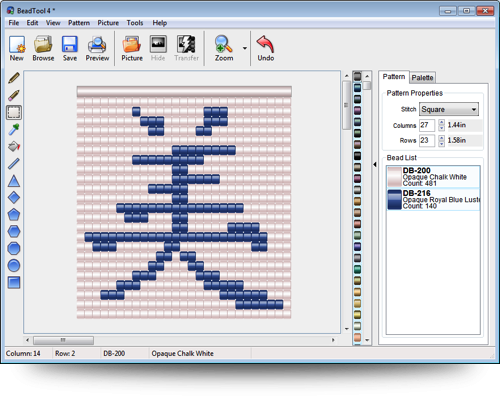Select the Pencil drawing tool

14,78
